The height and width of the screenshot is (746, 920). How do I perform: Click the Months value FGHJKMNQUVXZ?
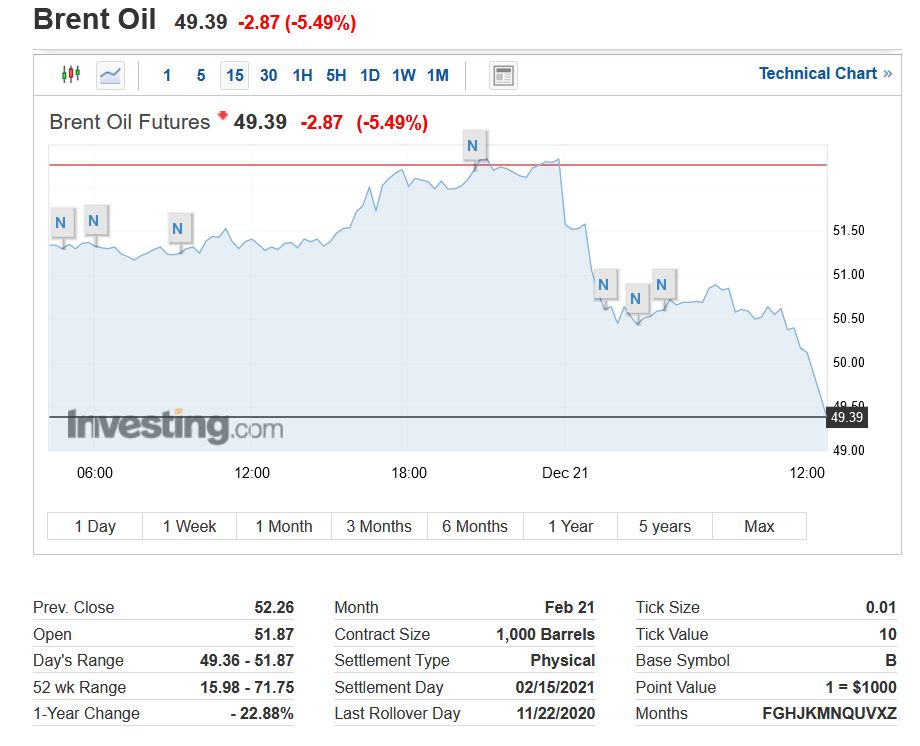click(x=830, y=713)
